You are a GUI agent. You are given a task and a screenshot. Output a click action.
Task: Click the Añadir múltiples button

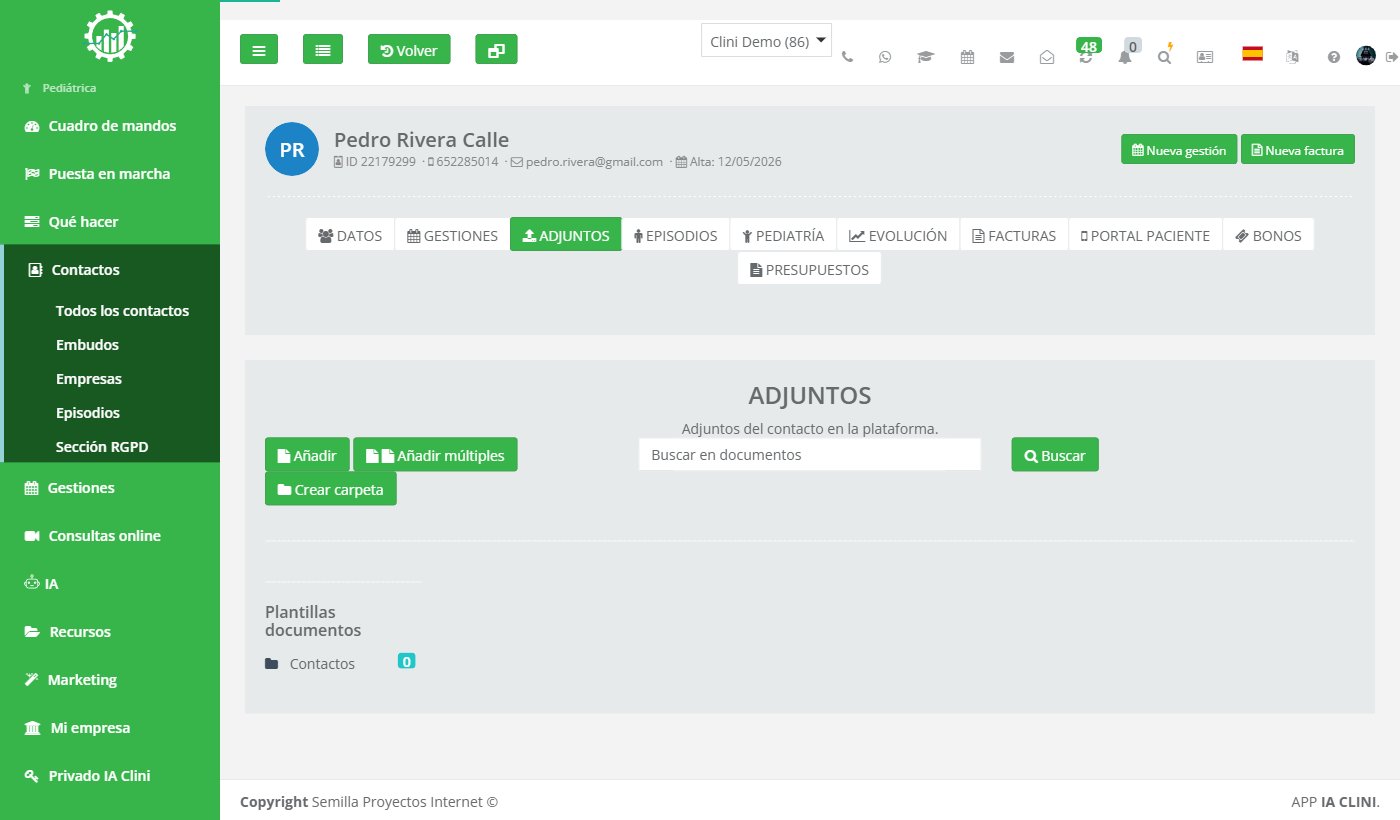(x=435, y=454)
